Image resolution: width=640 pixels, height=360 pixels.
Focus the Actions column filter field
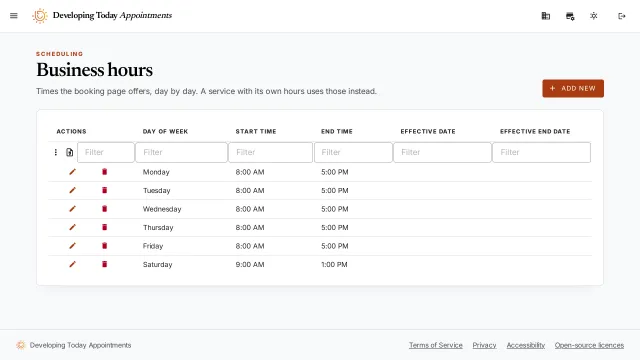pyautogui.click(x=106, y=152)
